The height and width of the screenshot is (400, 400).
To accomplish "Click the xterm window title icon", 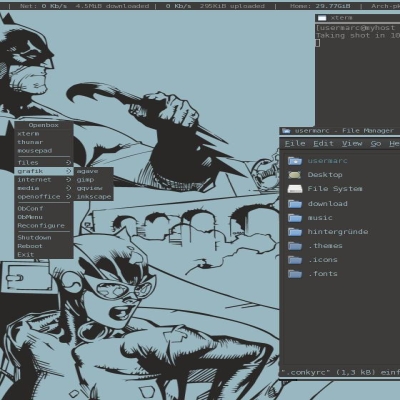I will point(322,18).
